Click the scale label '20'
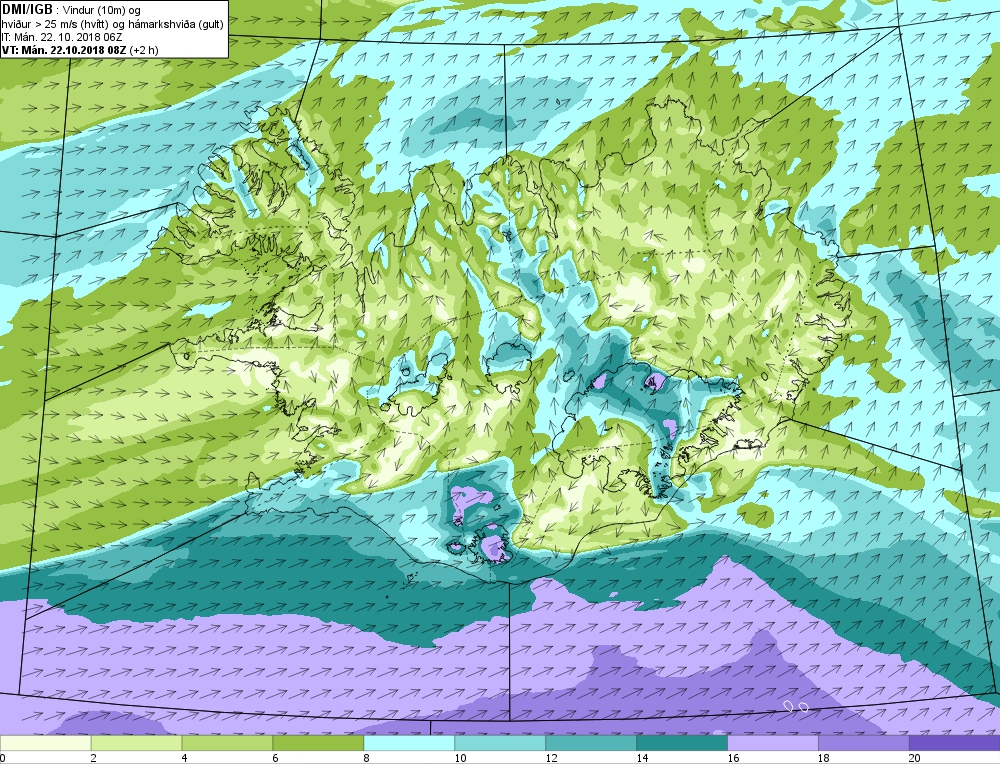Screen dimensions: 1000x764 [x=915, y=758]
